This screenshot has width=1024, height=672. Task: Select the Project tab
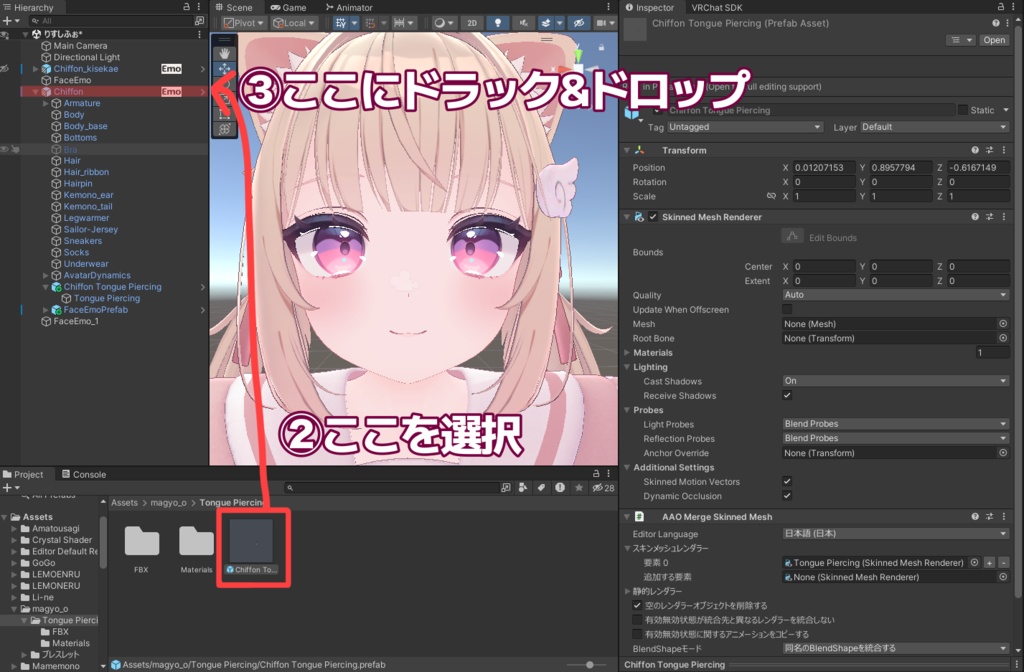pos(23,474)
